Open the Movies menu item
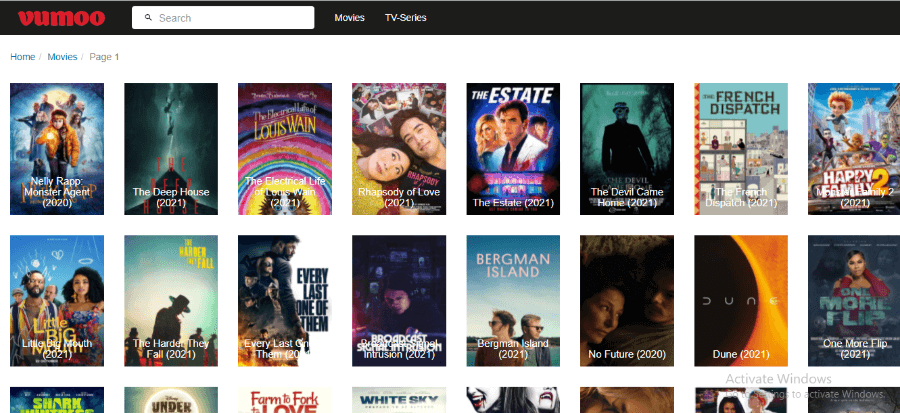Image resolution: width=900 pixels, height=413 pixels. point(350,18)
